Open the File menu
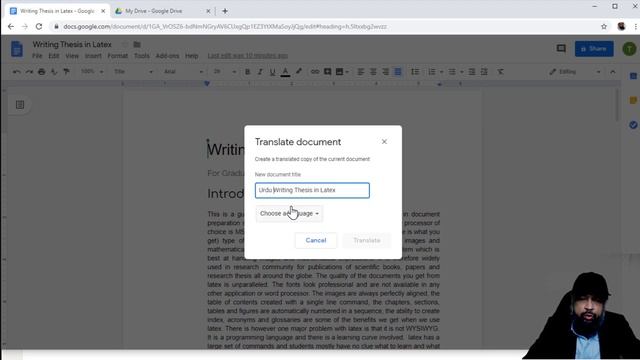 pos(37,56)
